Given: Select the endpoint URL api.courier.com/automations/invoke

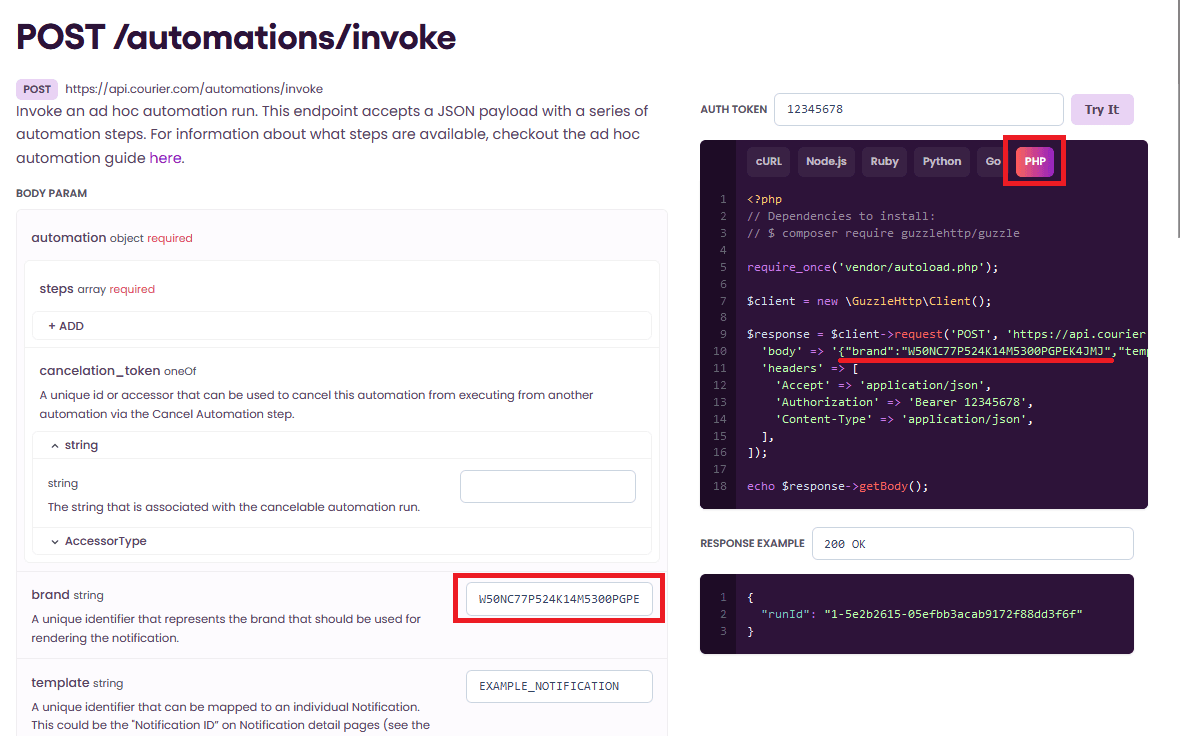Looking at the screenshot, I should (194, 89).
